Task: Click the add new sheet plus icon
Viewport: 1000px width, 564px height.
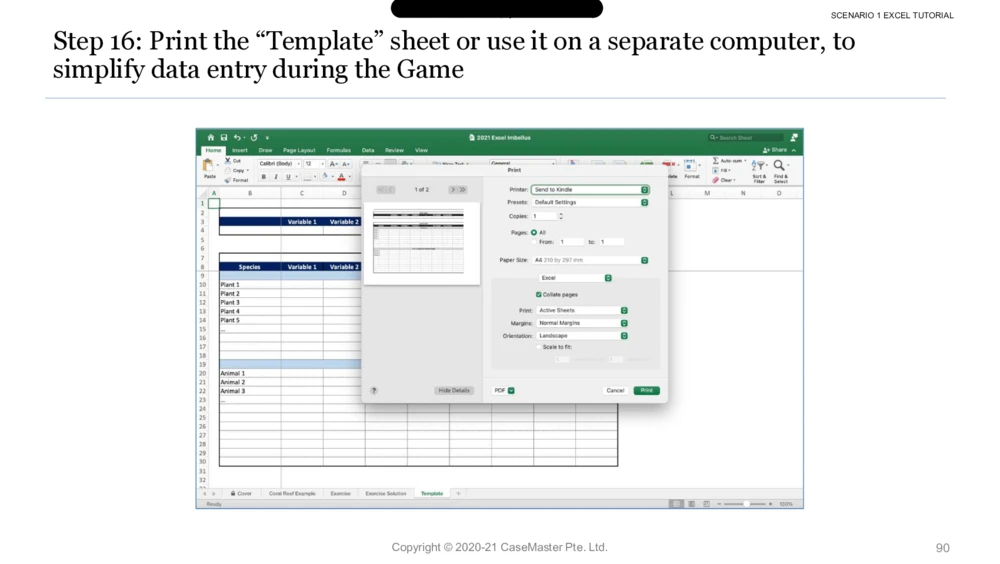Action: 459,493
